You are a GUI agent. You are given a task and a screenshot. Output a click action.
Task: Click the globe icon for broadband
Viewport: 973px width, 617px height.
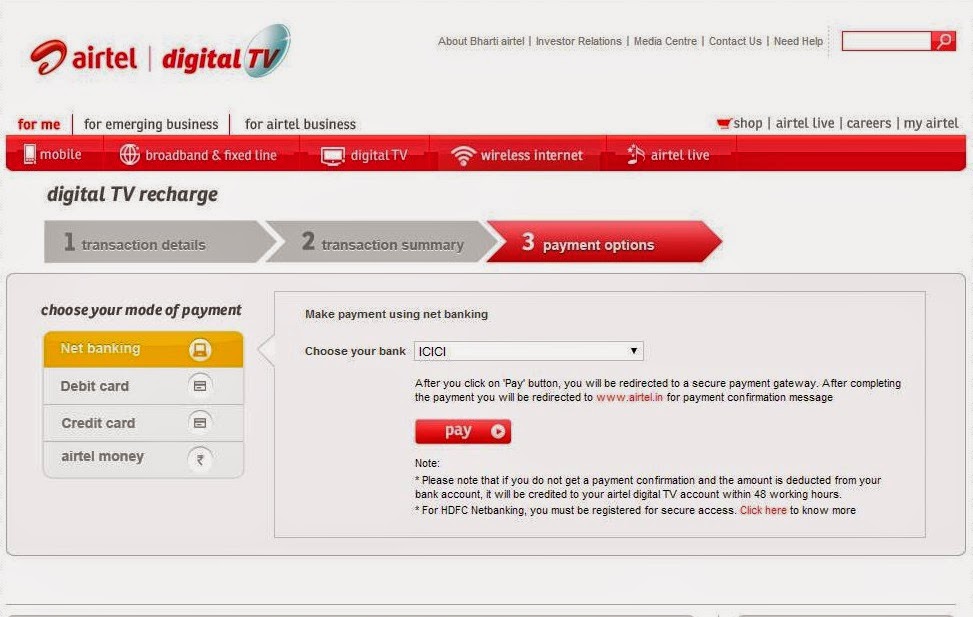129,155
